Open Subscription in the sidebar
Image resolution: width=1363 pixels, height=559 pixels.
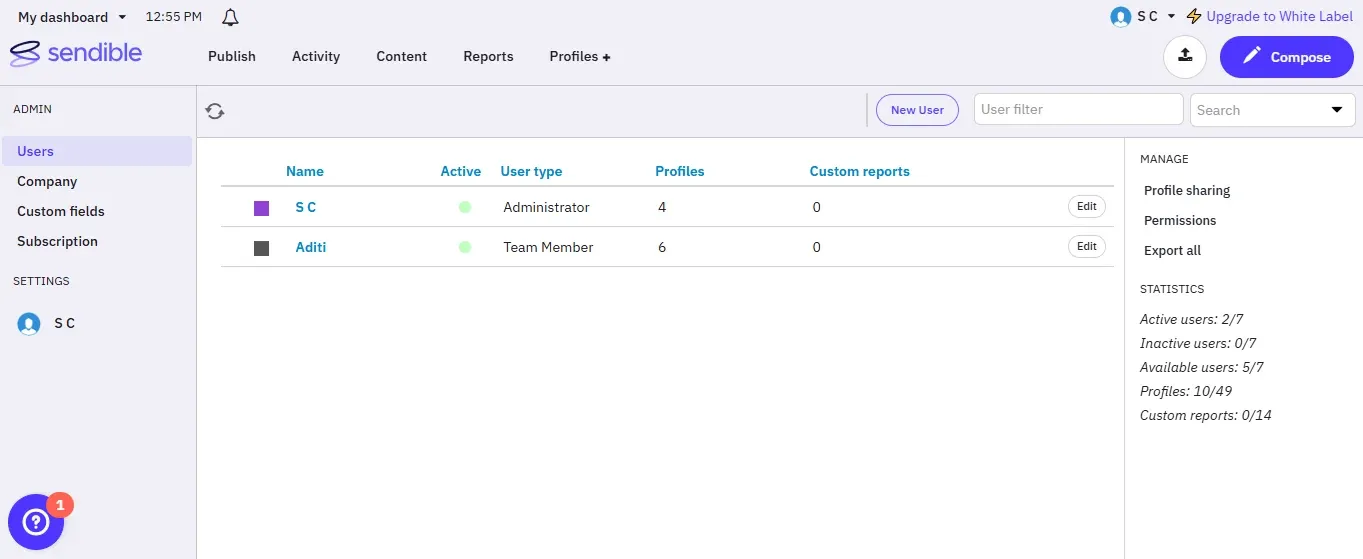coord(57,241)
